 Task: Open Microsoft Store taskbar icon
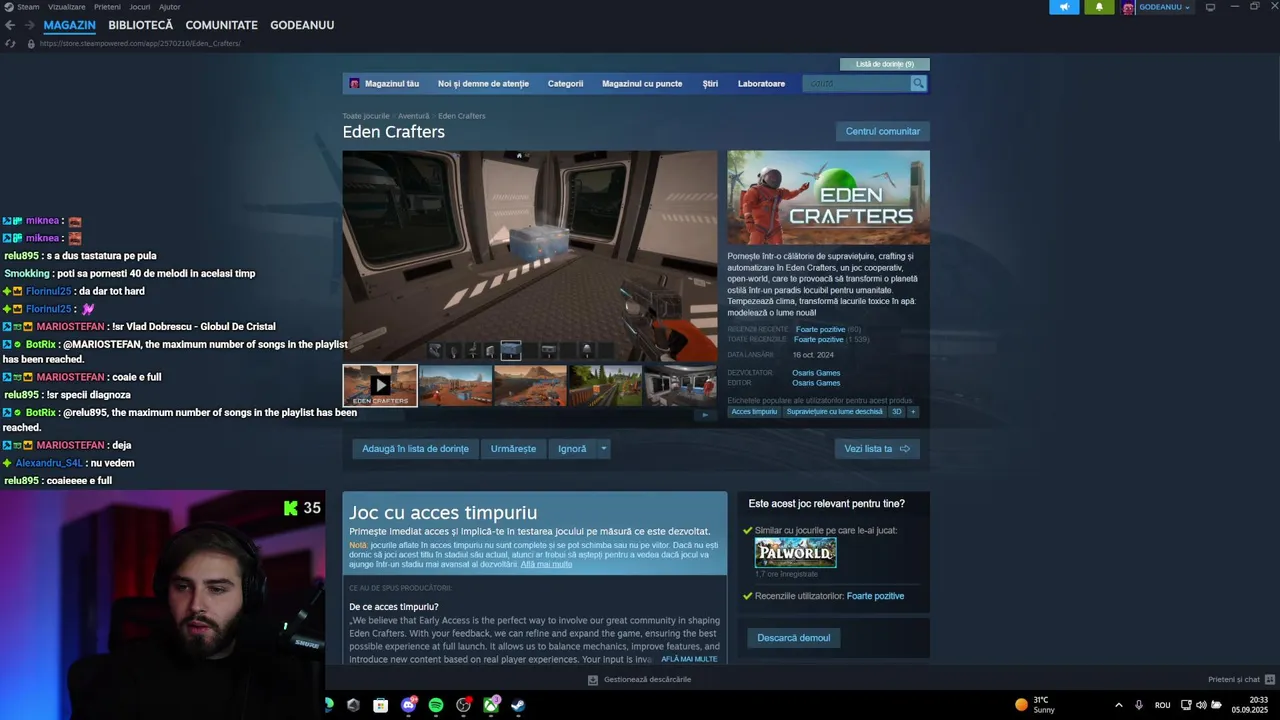click(x=380, y=705)
